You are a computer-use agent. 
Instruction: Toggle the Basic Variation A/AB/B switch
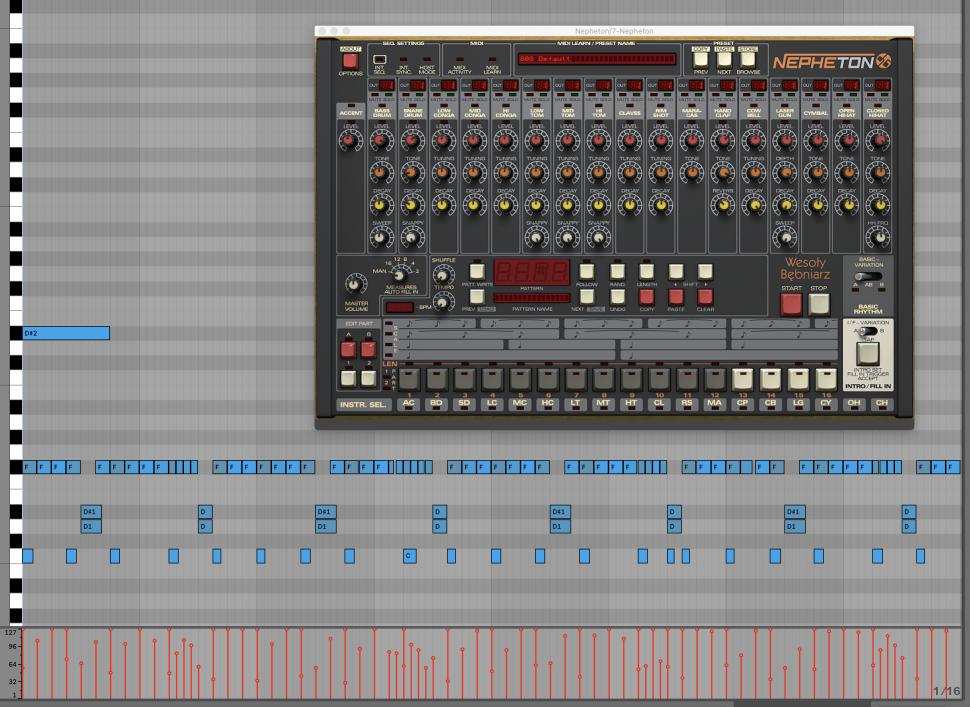[869, 276]
